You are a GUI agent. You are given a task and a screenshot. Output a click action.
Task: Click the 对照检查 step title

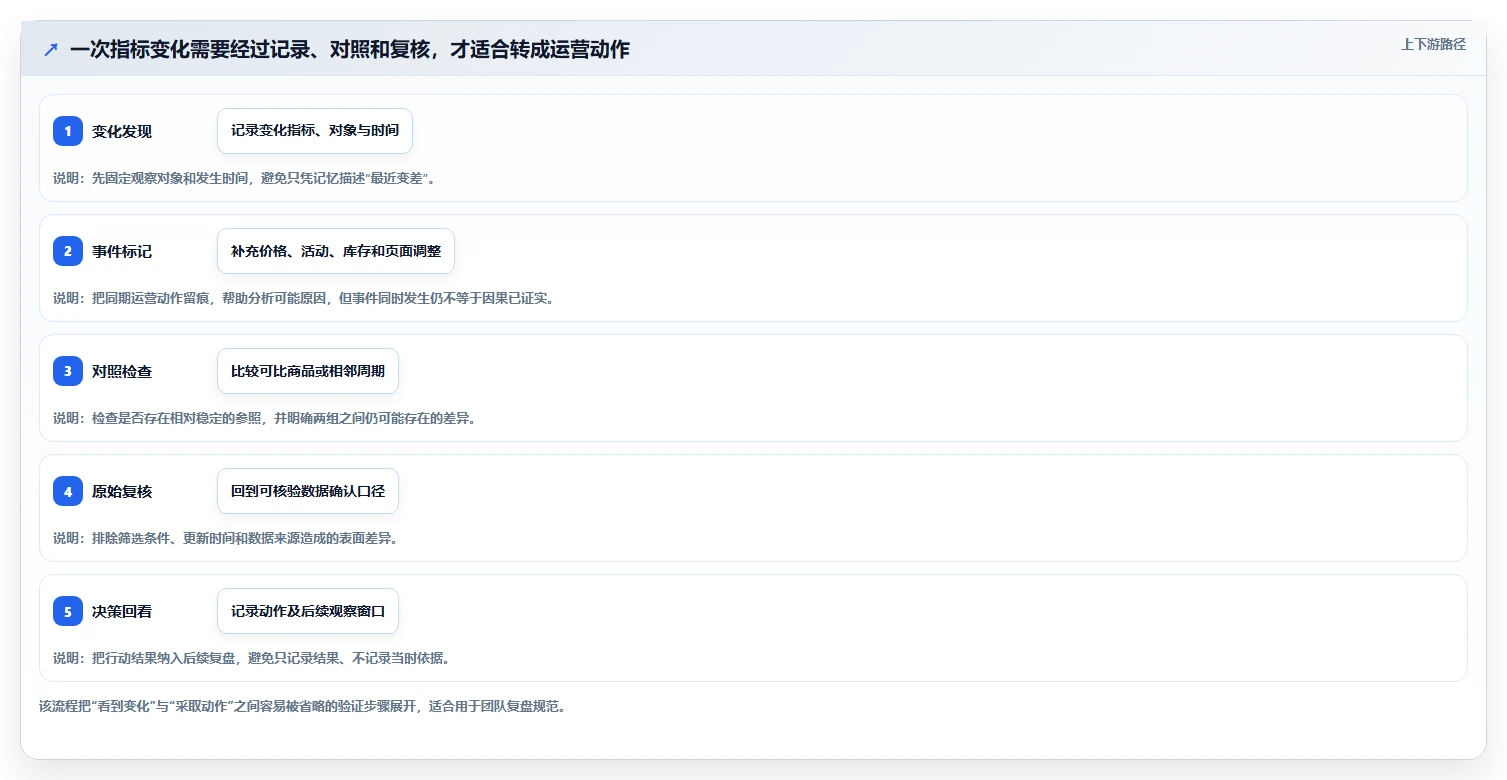pos(122,371)
